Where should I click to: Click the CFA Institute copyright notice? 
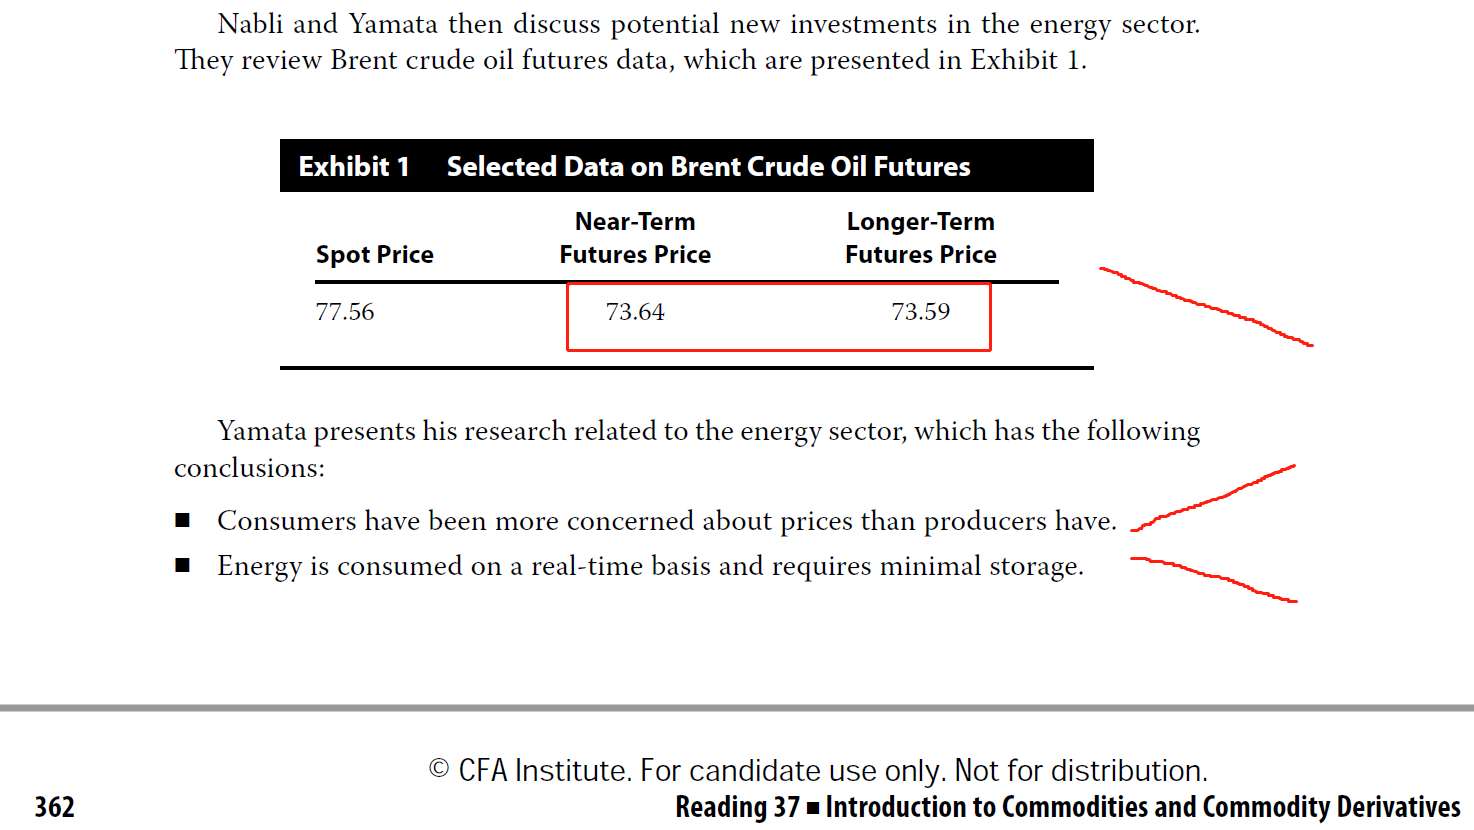818,770
